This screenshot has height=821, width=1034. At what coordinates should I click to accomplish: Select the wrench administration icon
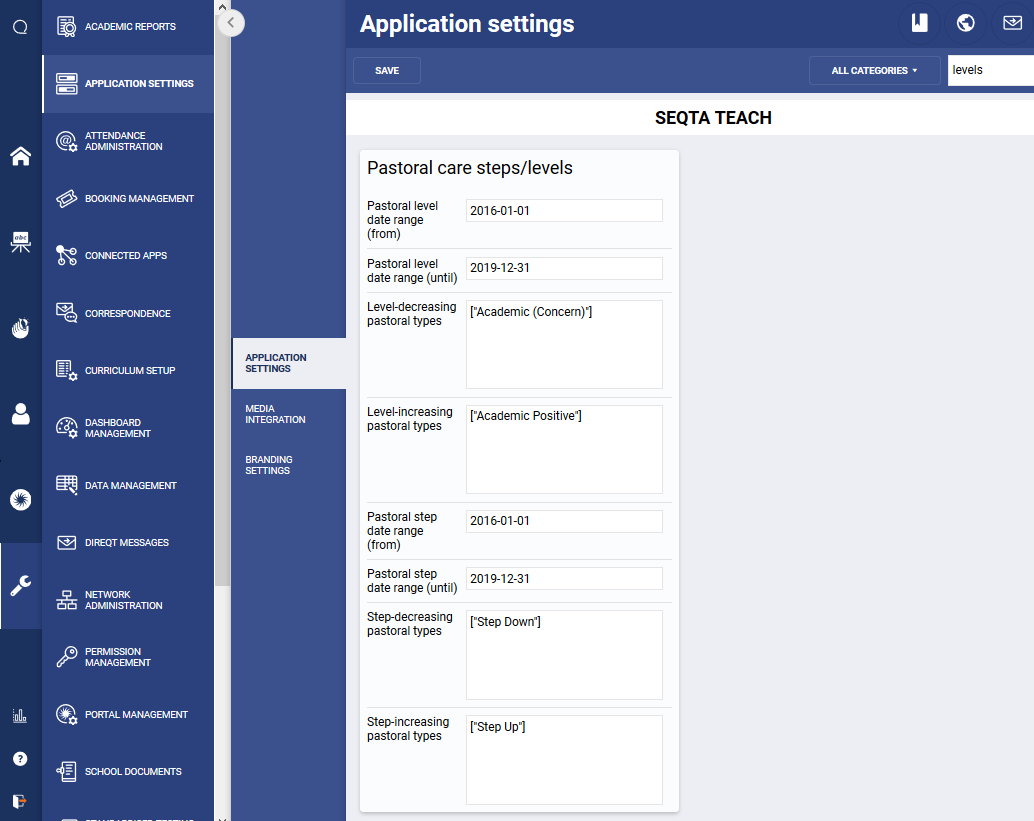20,585
